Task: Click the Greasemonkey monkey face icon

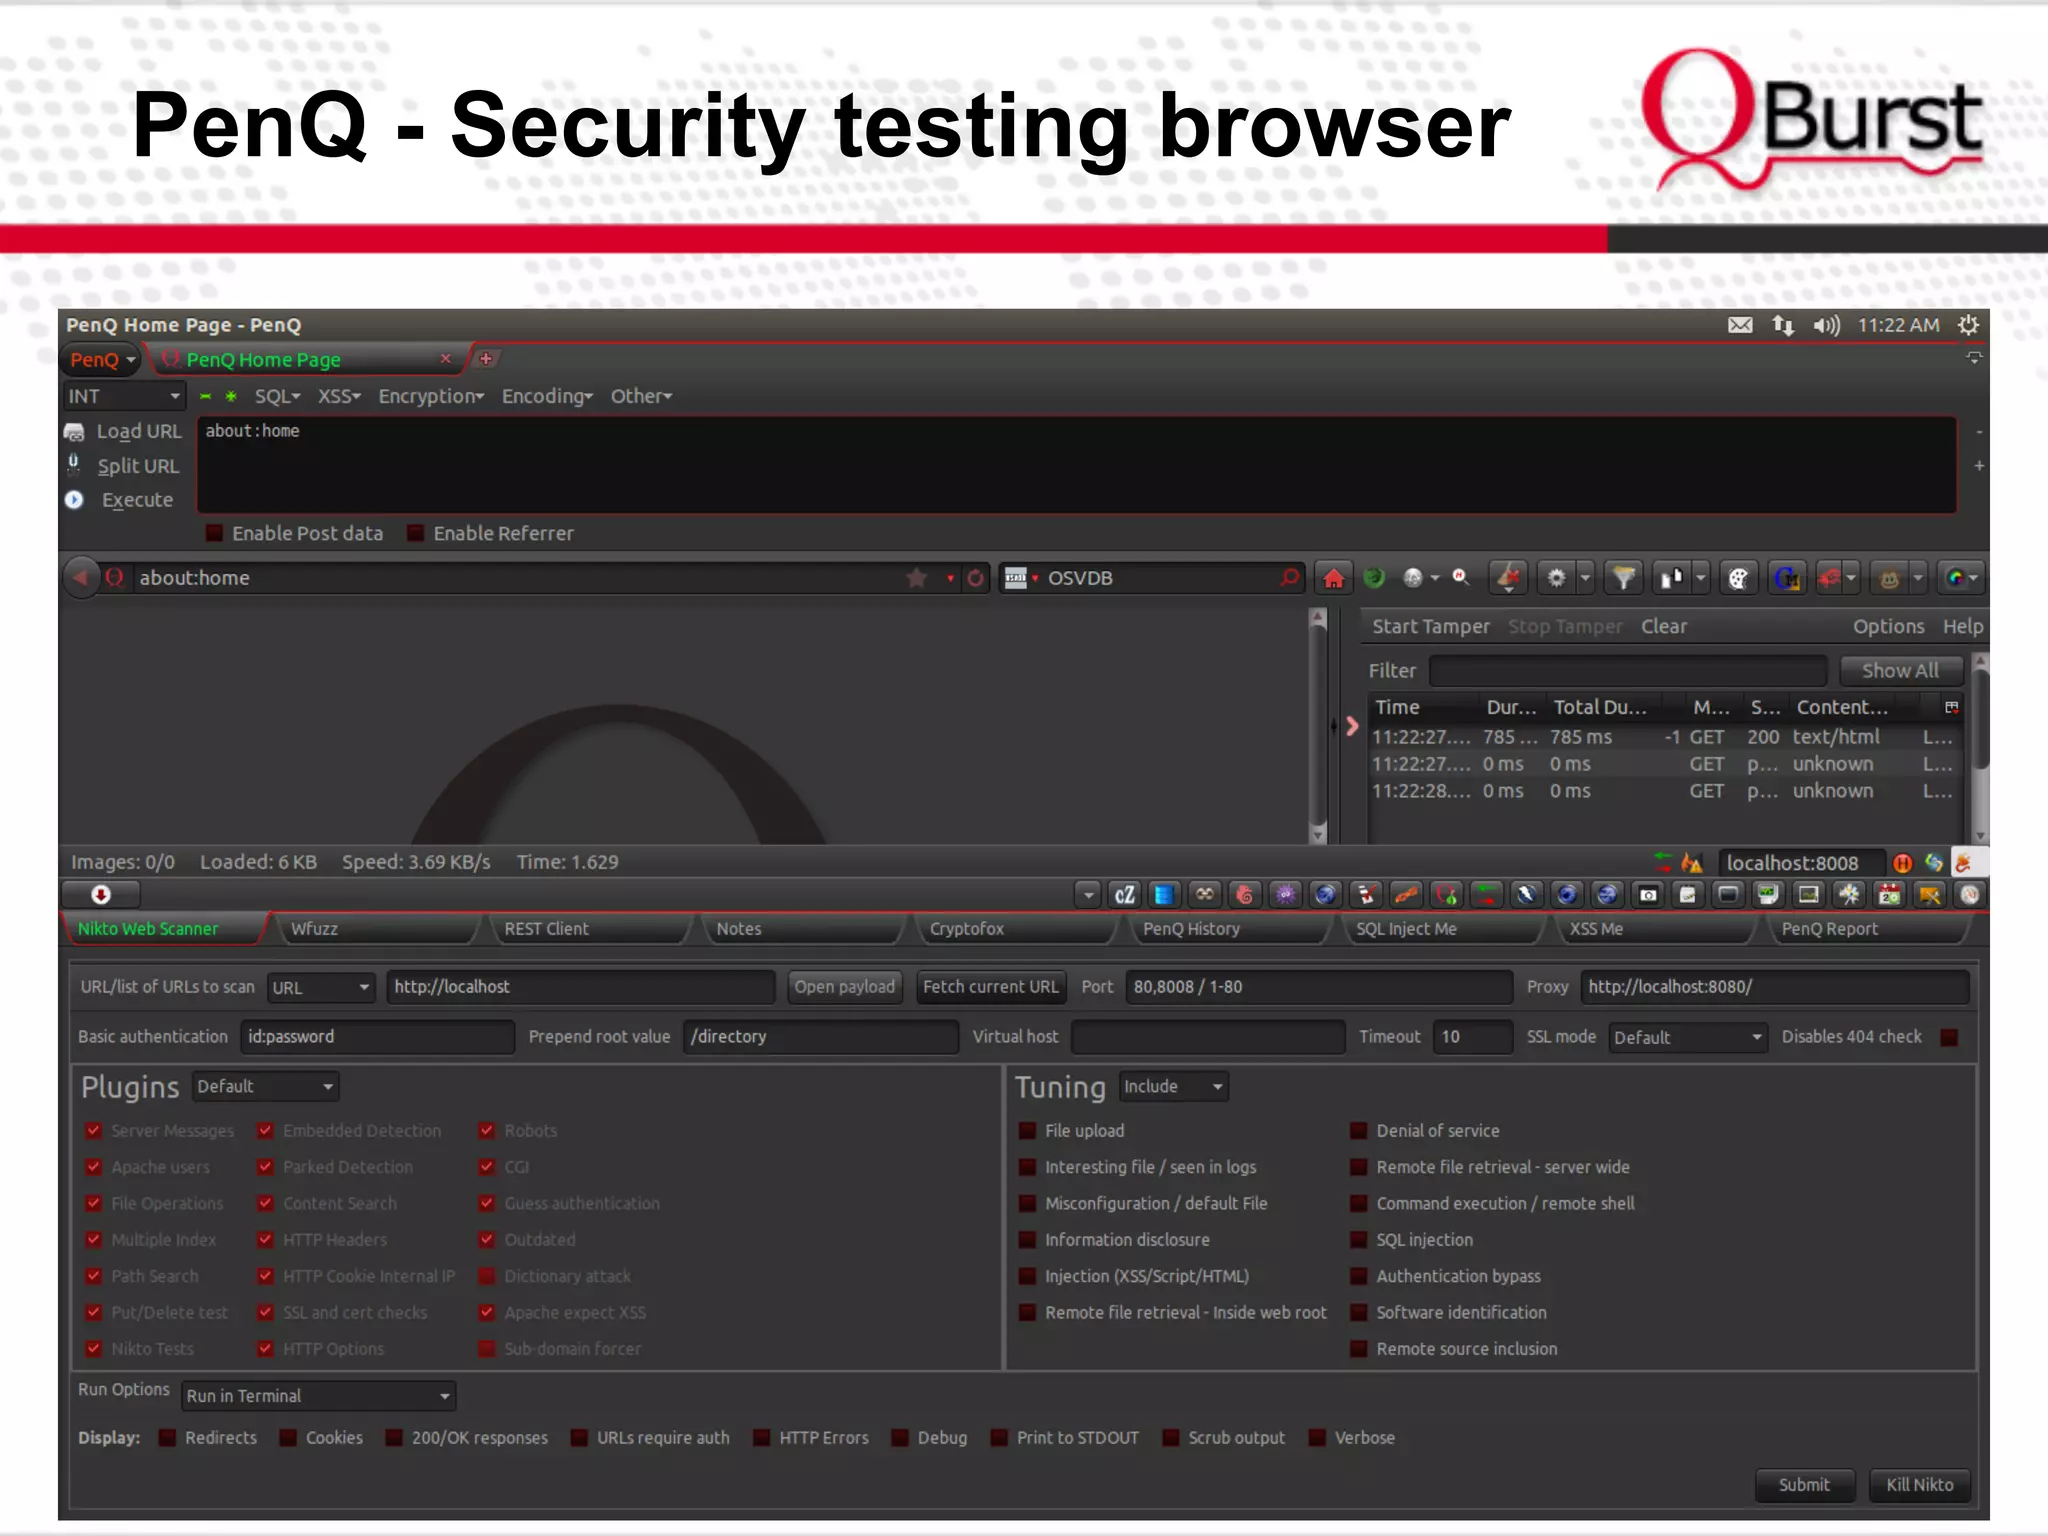Action: 1888,578
